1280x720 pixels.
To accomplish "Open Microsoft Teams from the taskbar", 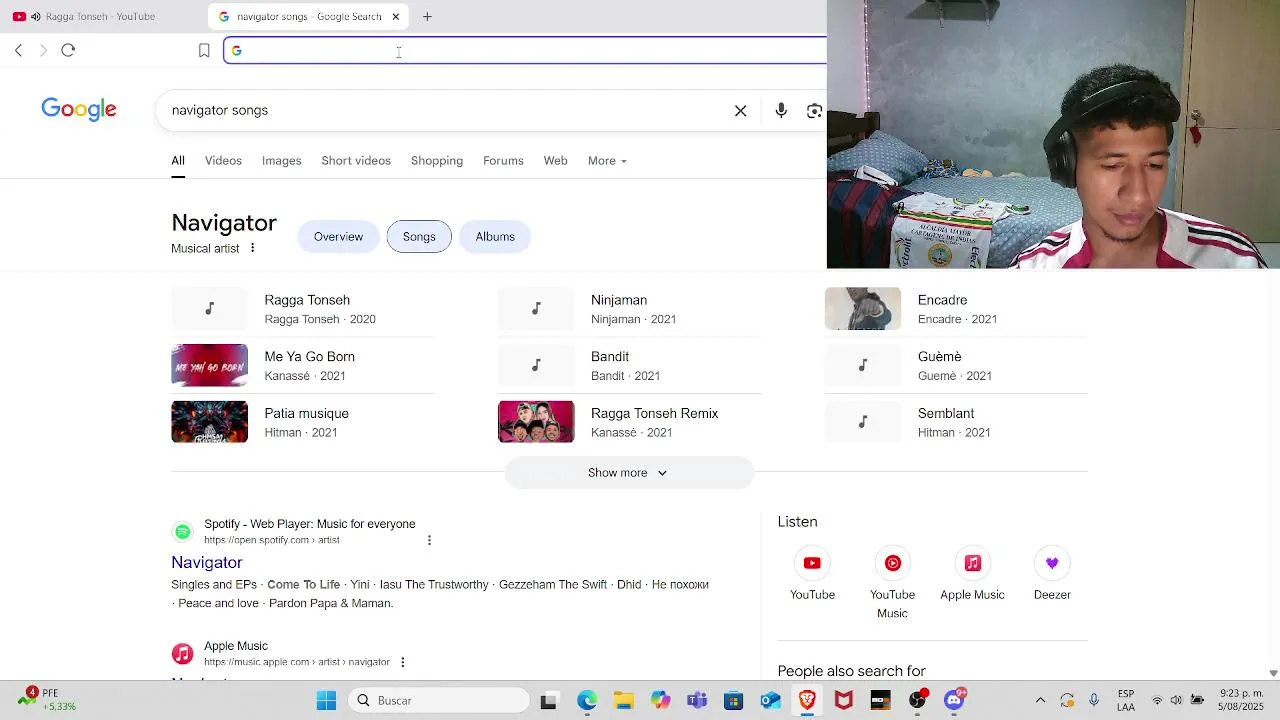I will point(697,701).
